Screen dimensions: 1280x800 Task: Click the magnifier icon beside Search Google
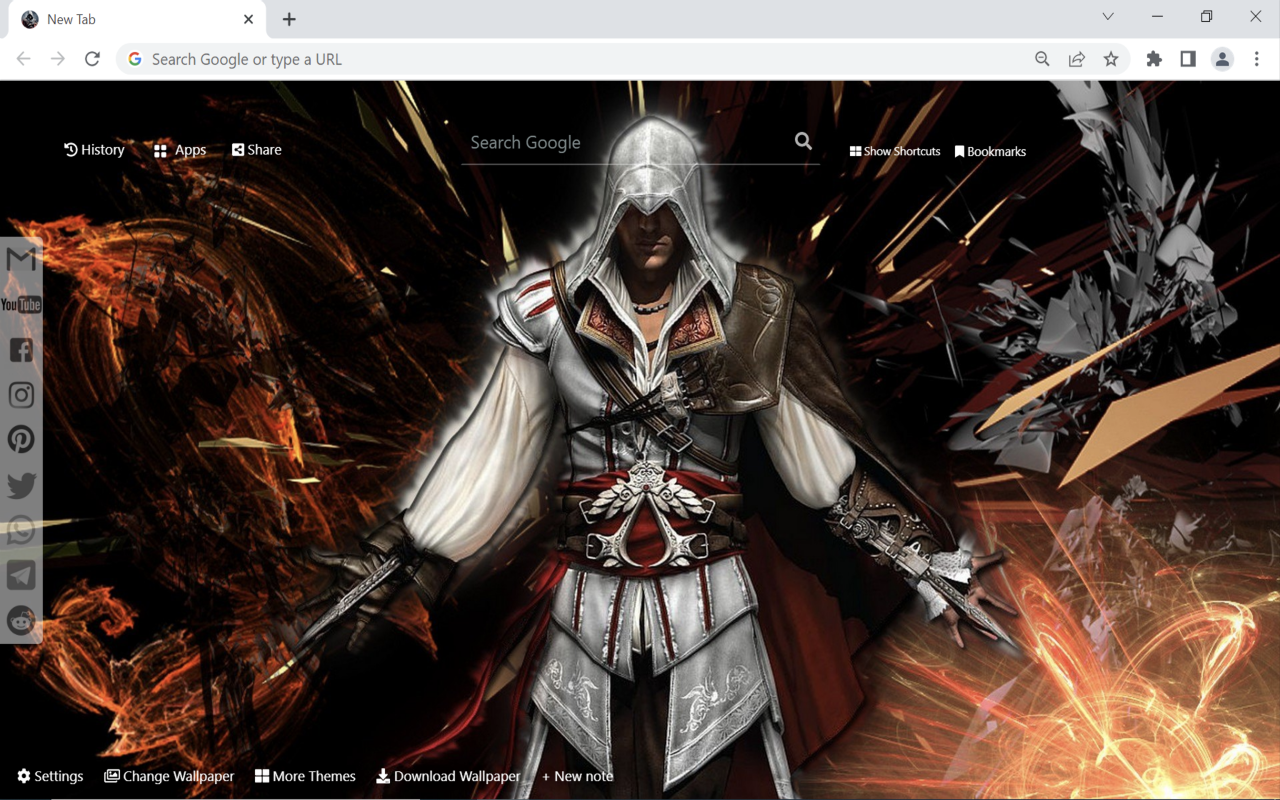[x=803, y=141]
